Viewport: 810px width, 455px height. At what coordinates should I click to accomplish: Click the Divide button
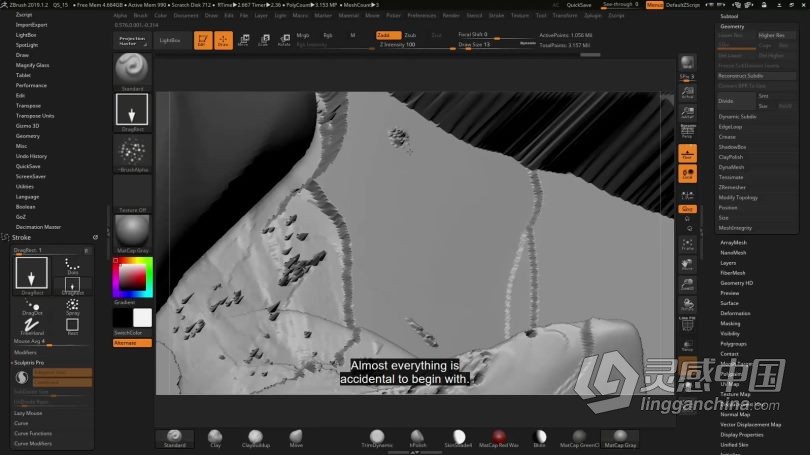click(736, 101)
